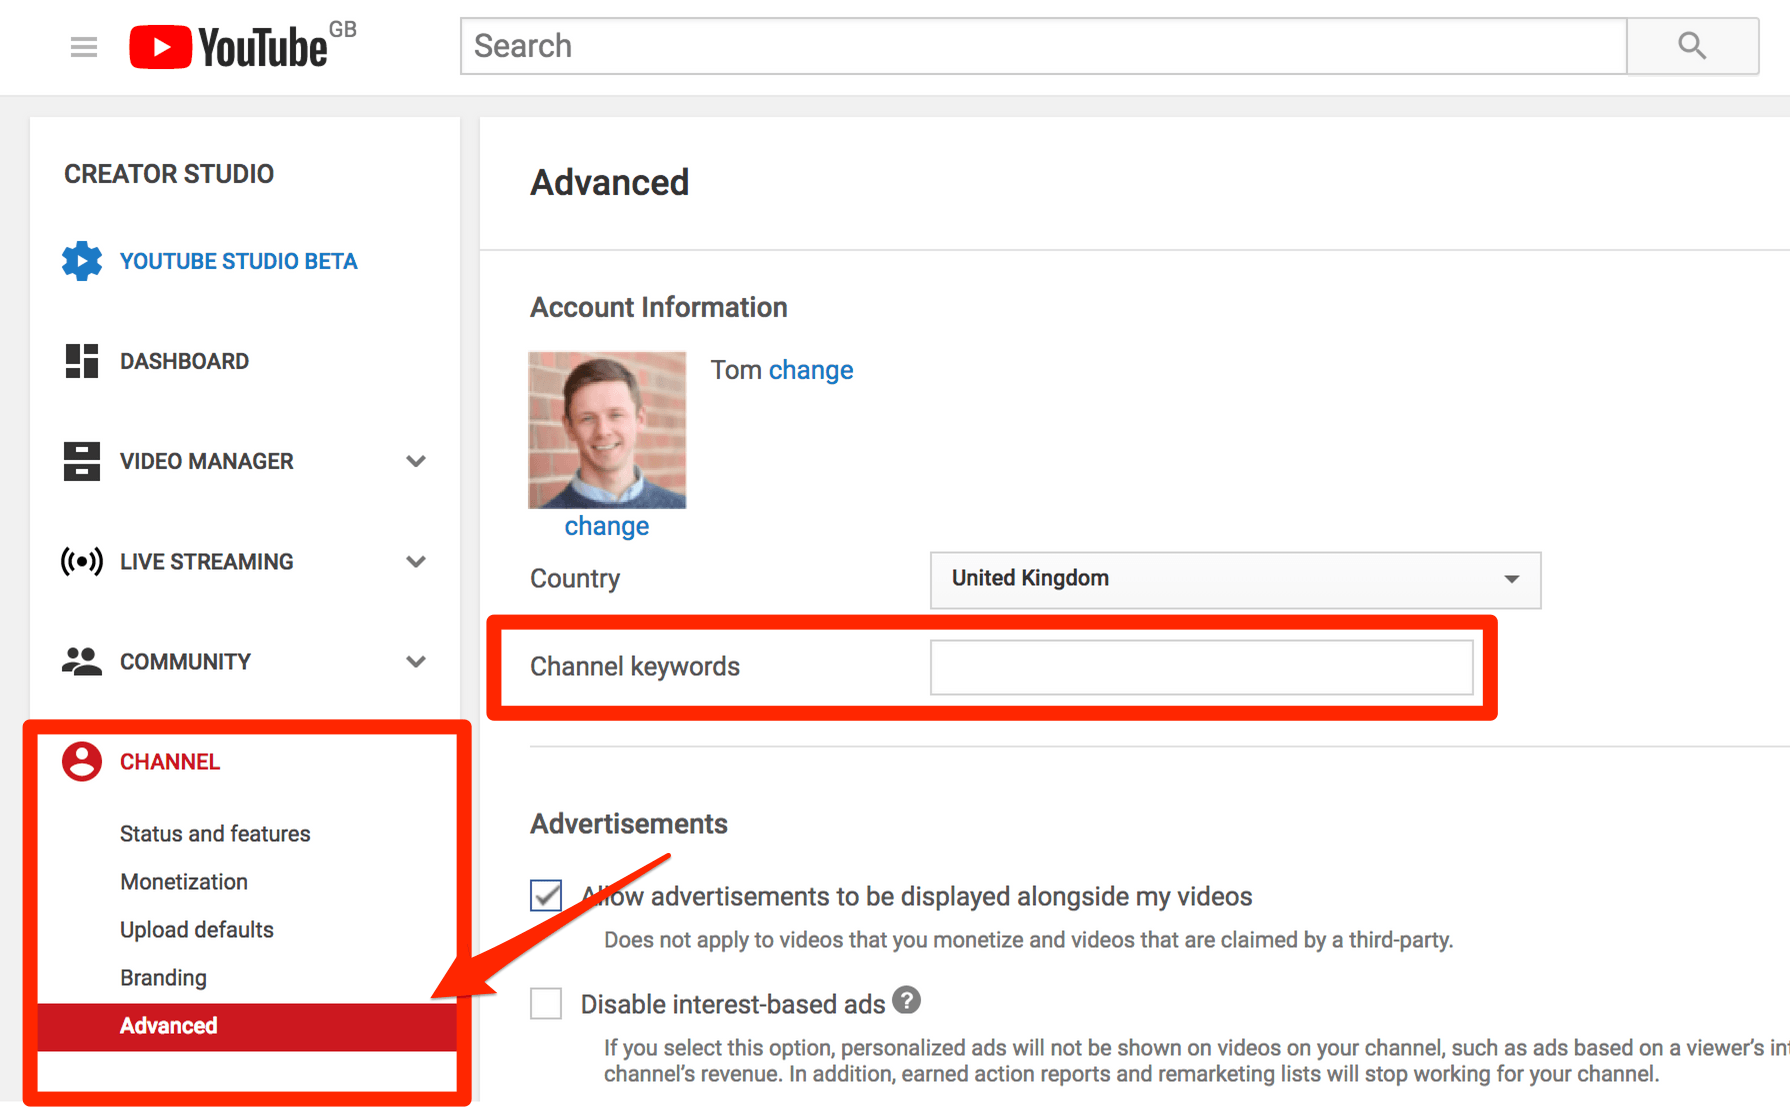Click the search magnifier icon
1790x1107 pixels.
[1691, 45]
